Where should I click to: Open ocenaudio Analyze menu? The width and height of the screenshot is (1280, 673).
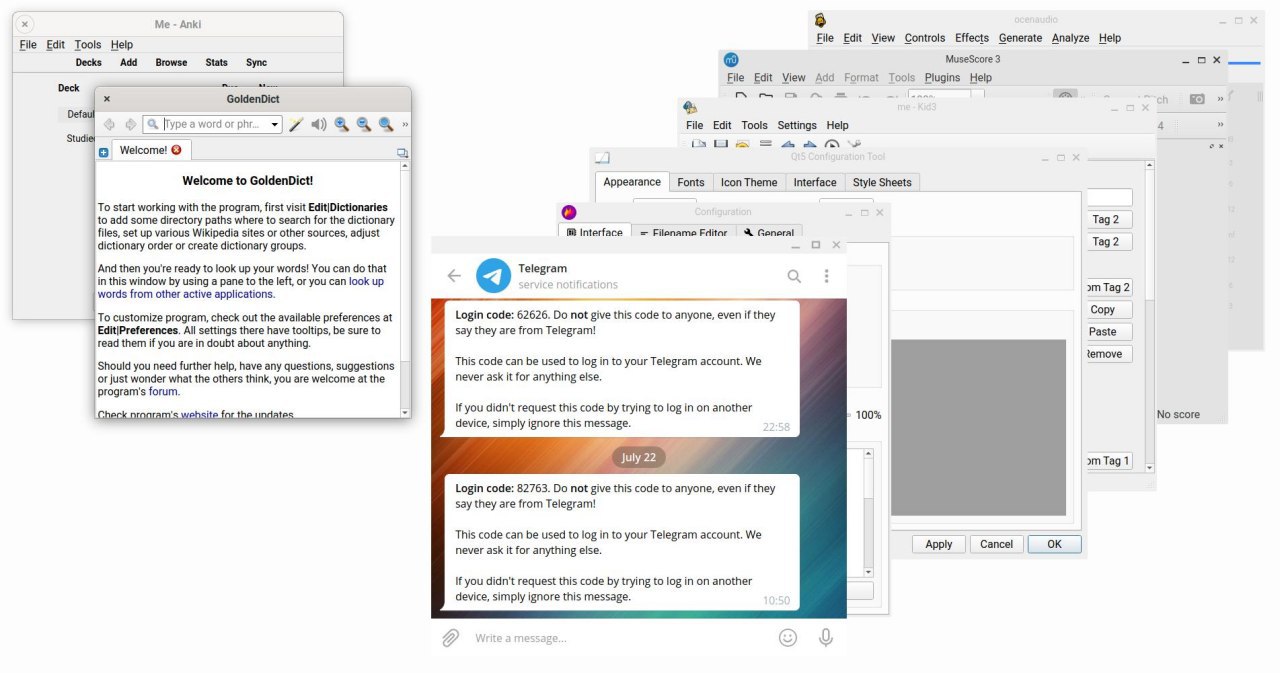click(x=1070, y=38)
